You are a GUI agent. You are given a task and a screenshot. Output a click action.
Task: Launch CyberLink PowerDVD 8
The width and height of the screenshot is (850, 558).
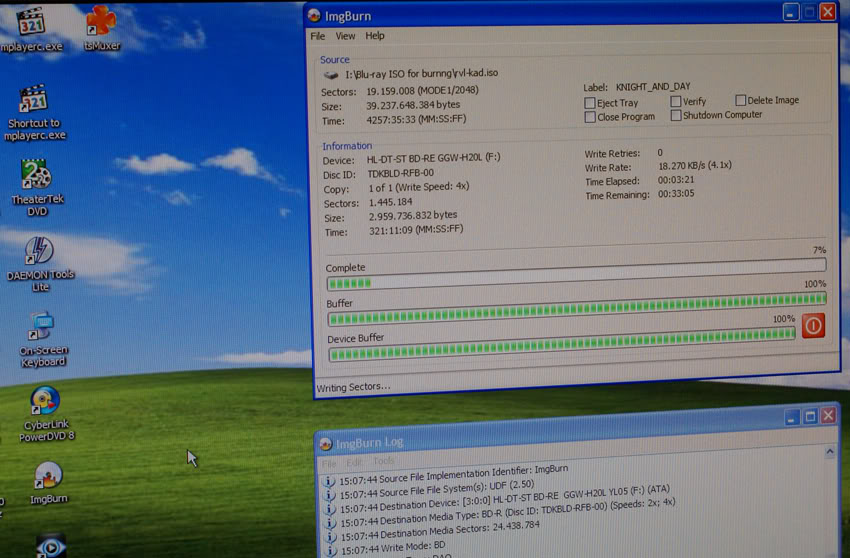pyautogui.click(x=46, y=402)
